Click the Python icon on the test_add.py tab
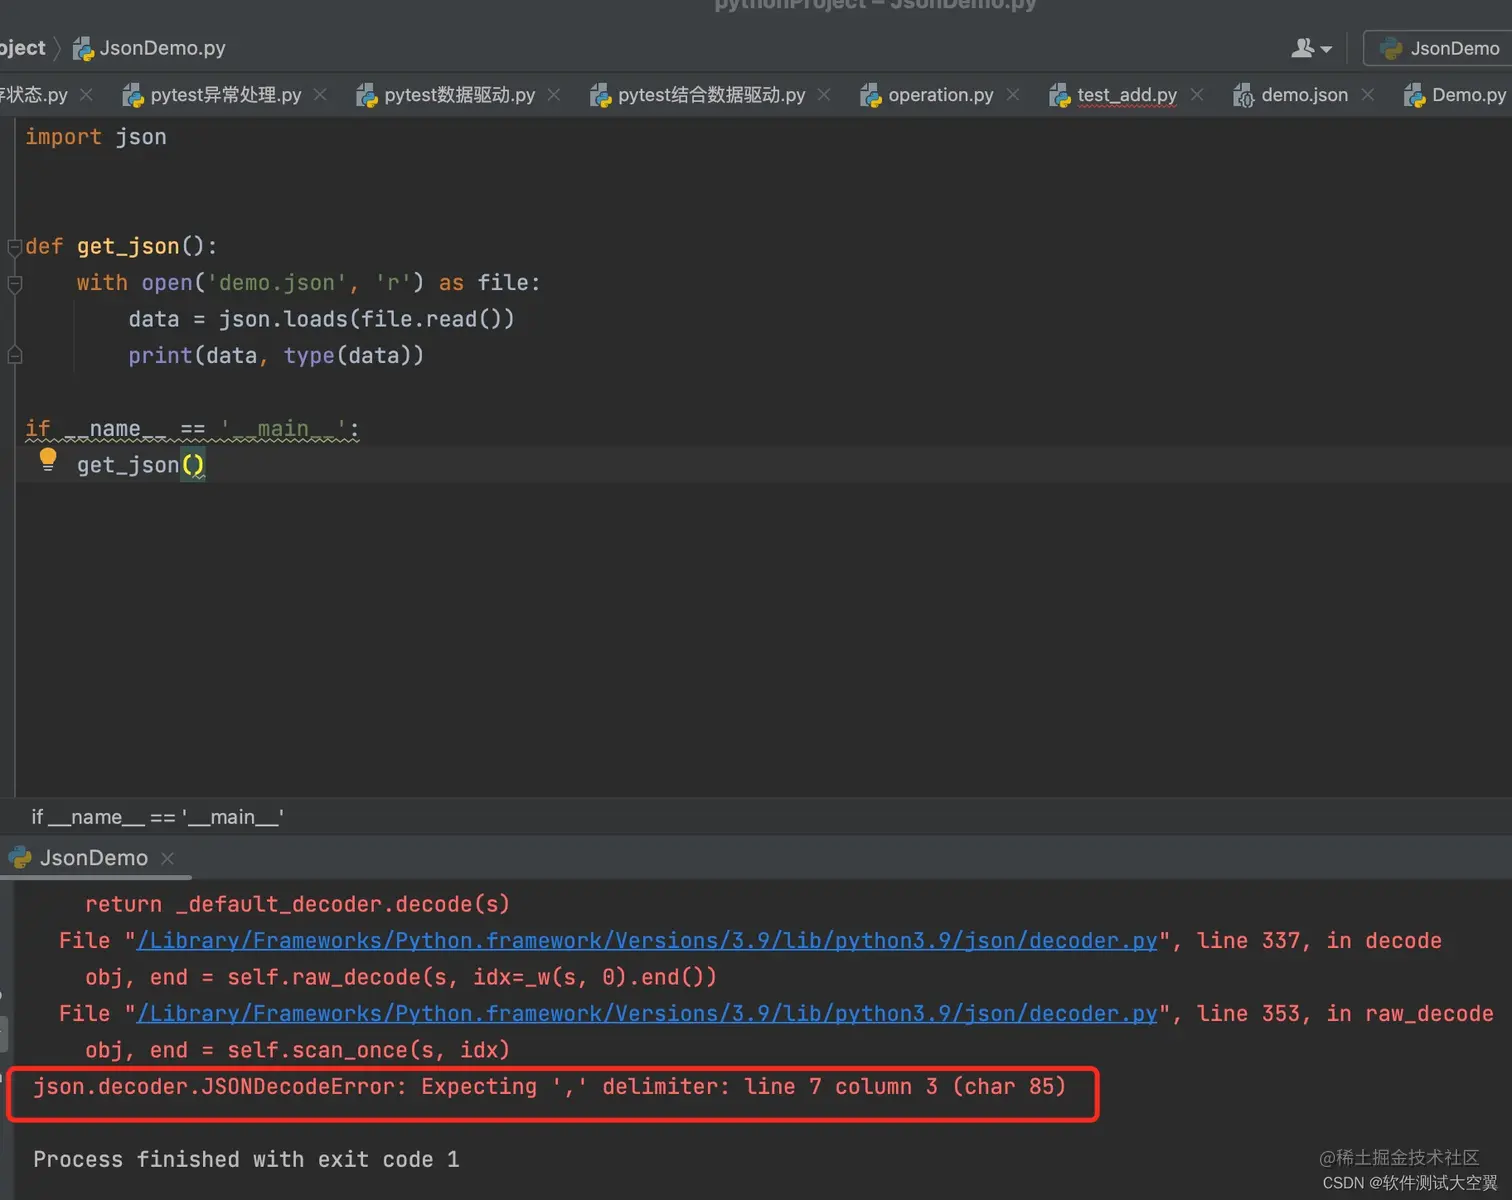The width and height of the screenshot is (1512, 1200). click(1059, 95)
